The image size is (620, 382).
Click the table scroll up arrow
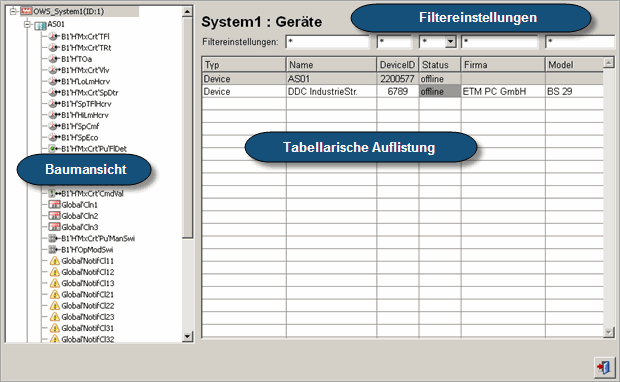pyautogui.click(x=609, y=62)
